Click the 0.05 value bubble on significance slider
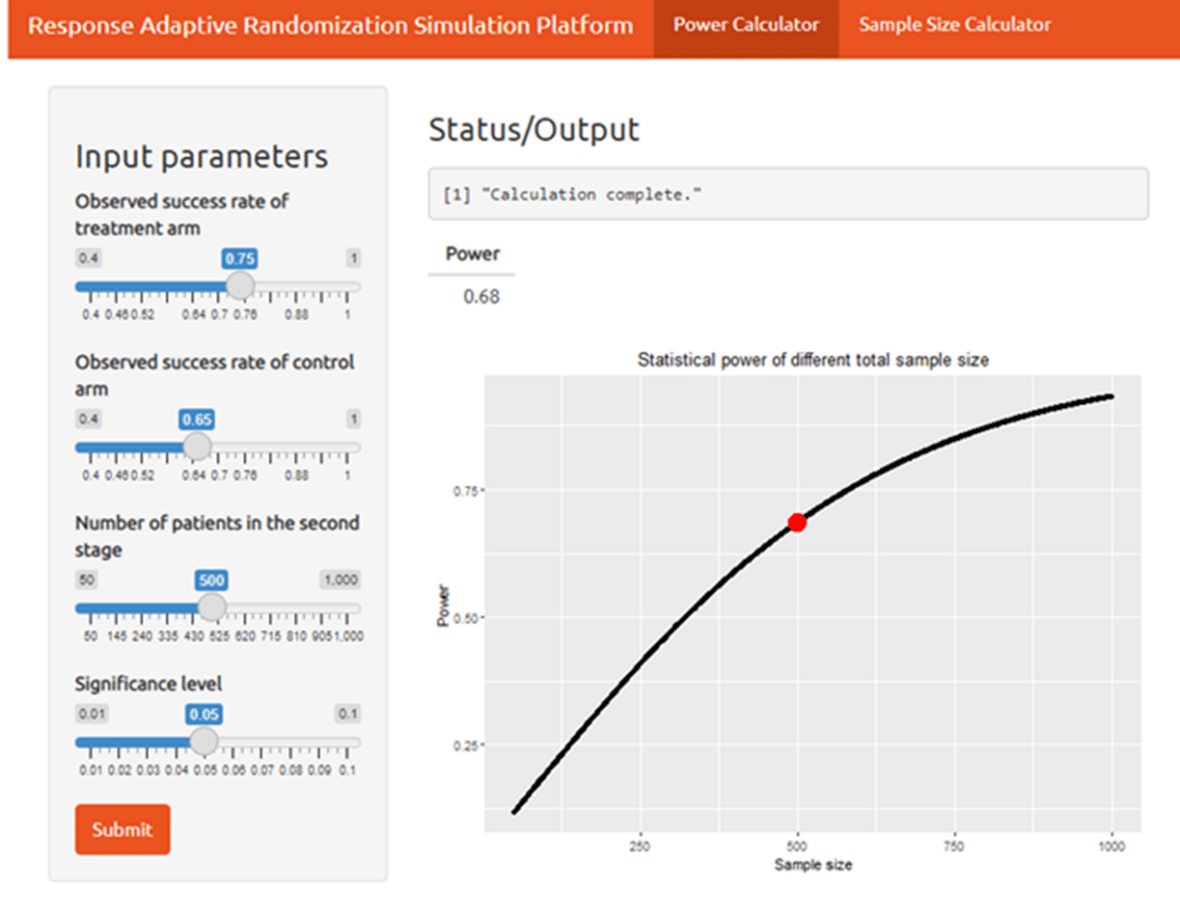This screenshot has width=1180, height=918. (204, 714)
